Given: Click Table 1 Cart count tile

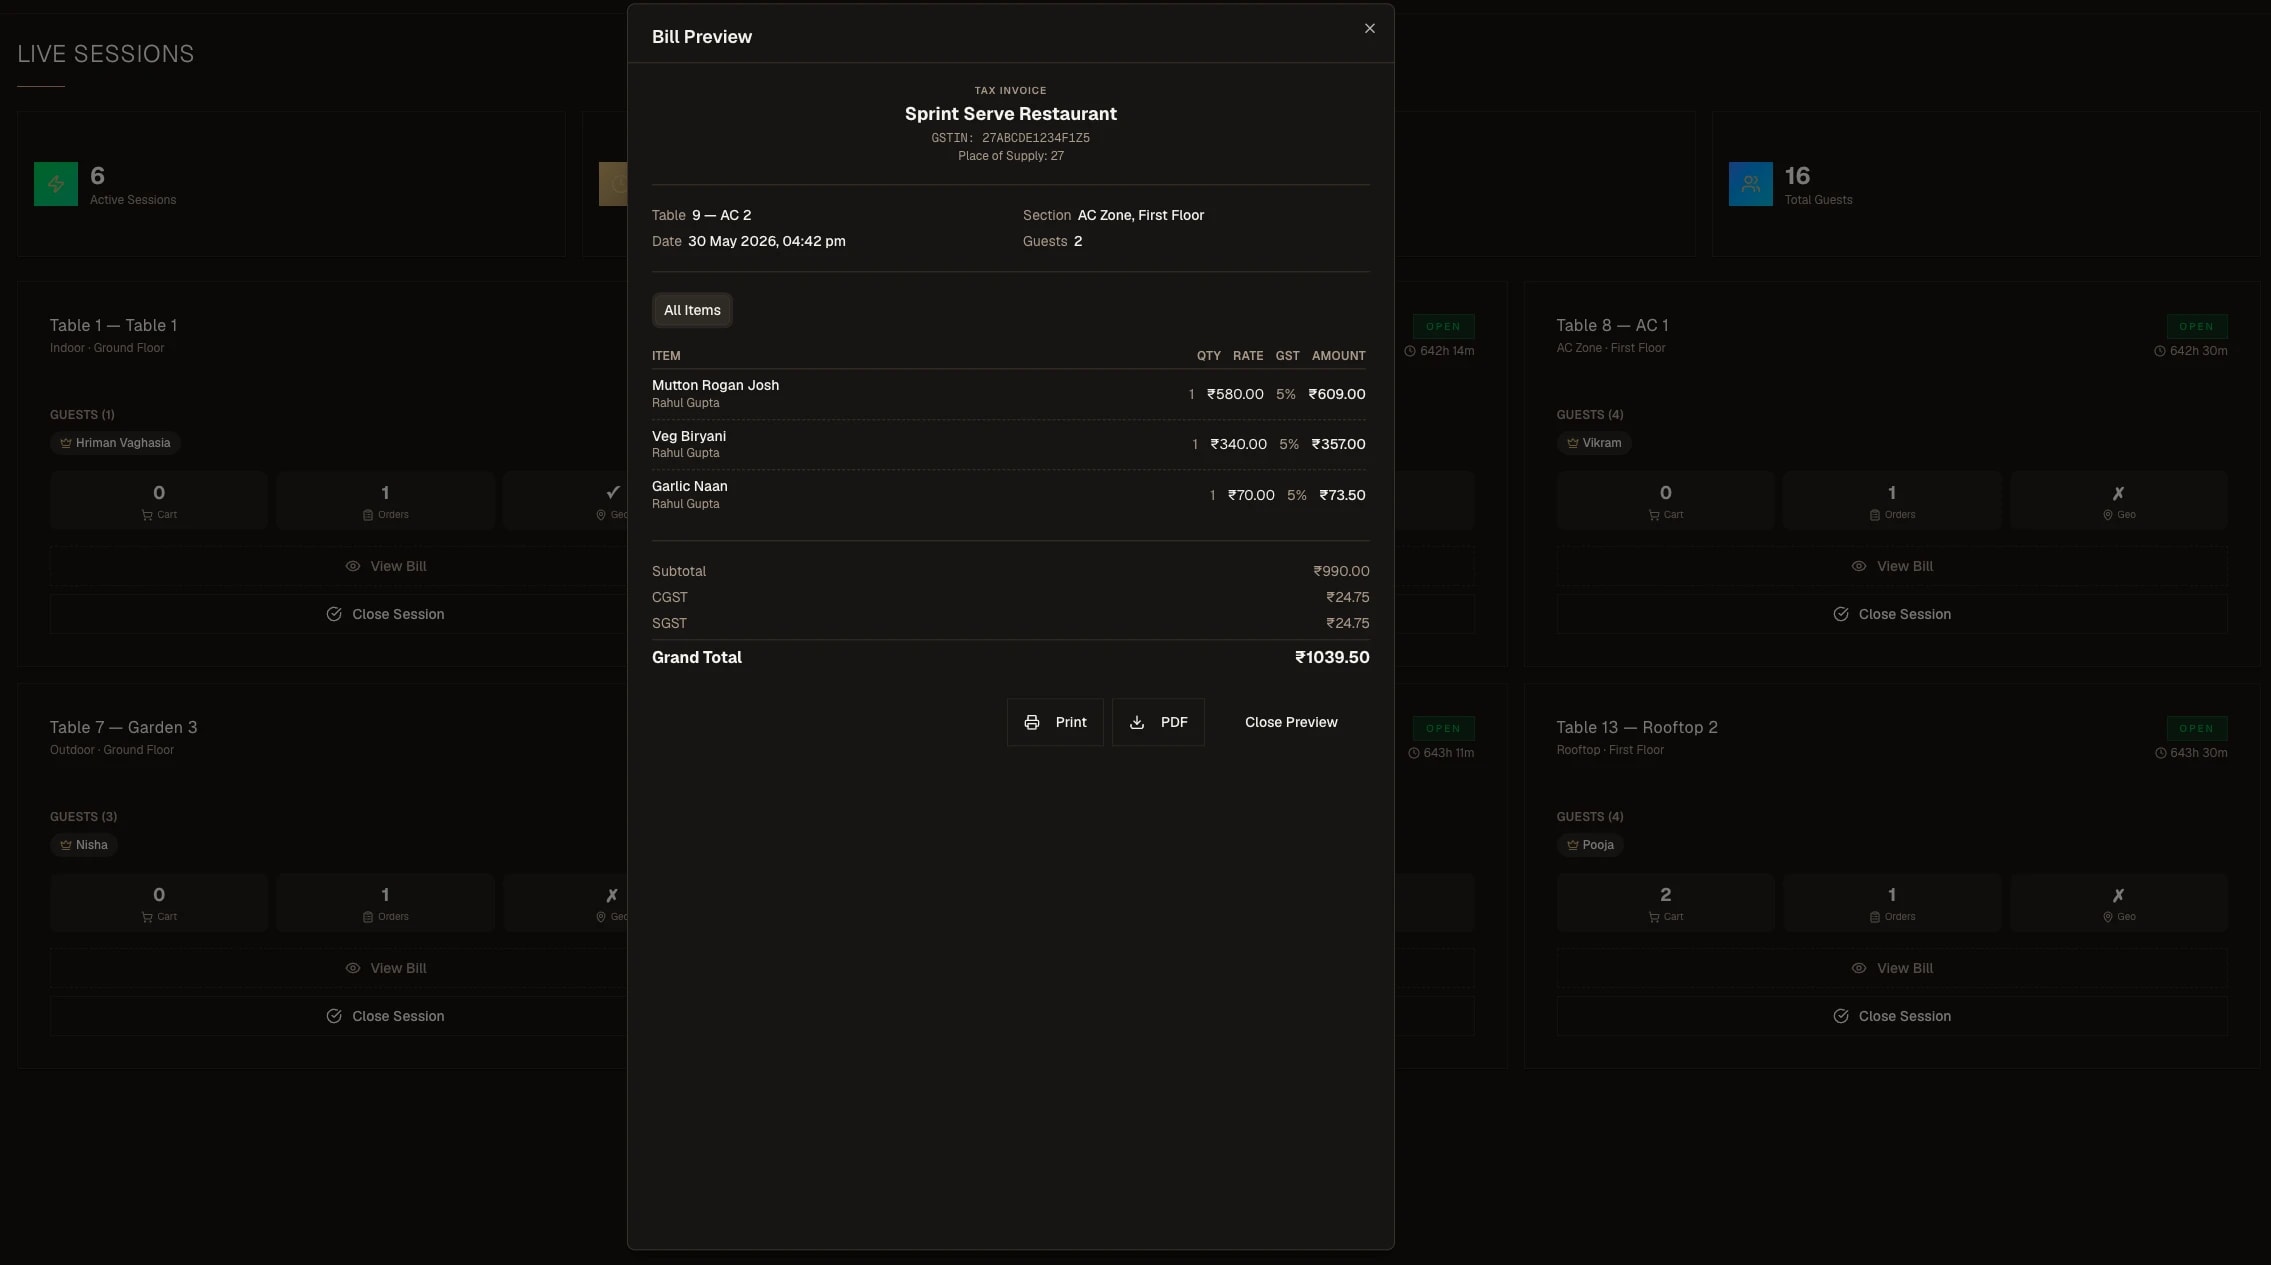Looking at the screenshot, I should 159,500.
